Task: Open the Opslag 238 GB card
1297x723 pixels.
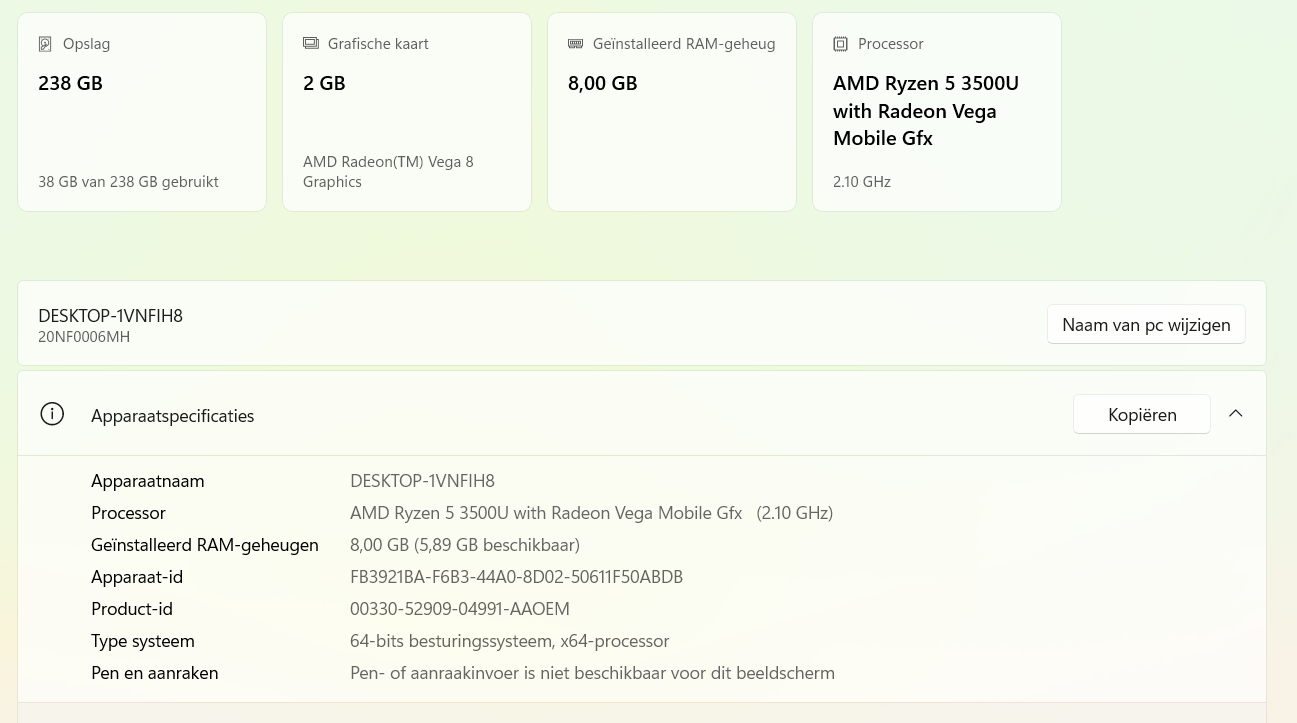Action: pyautogui.click(x=142, y=112)
